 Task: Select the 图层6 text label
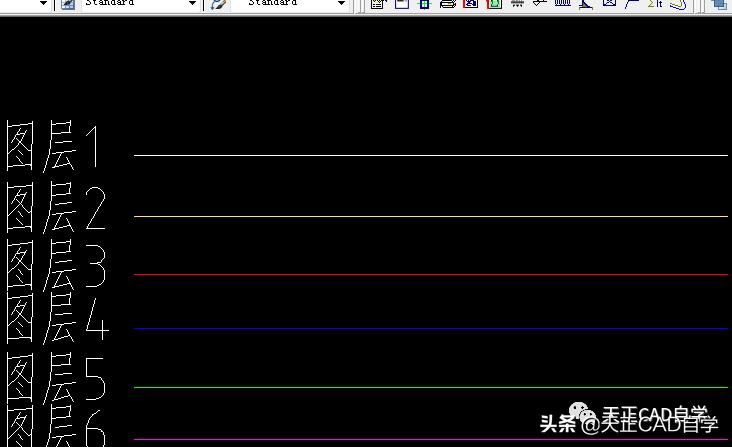pos(56,426)
